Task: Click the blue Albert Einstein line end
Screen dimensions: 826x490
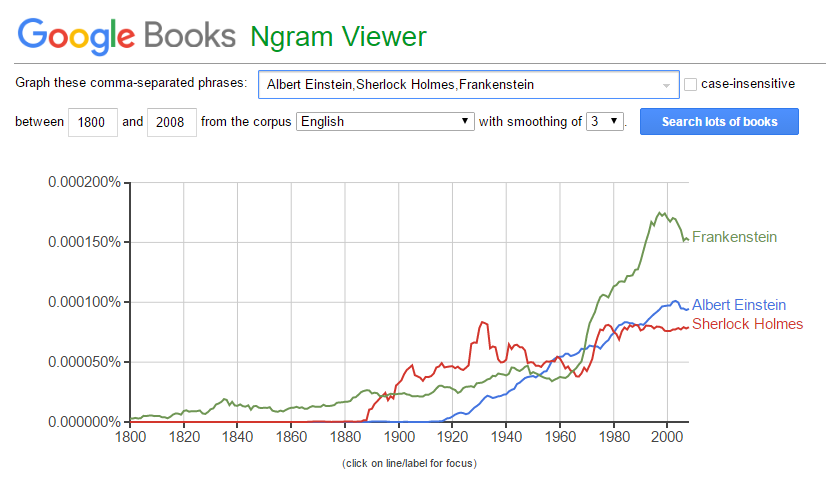Action: click(686, 309)
